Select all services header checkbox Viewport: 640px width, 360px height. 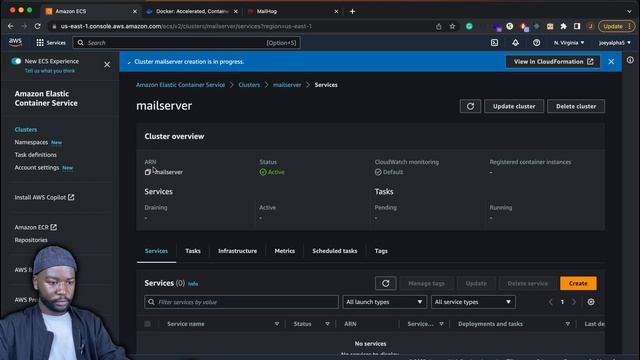[x=147, y=324]
